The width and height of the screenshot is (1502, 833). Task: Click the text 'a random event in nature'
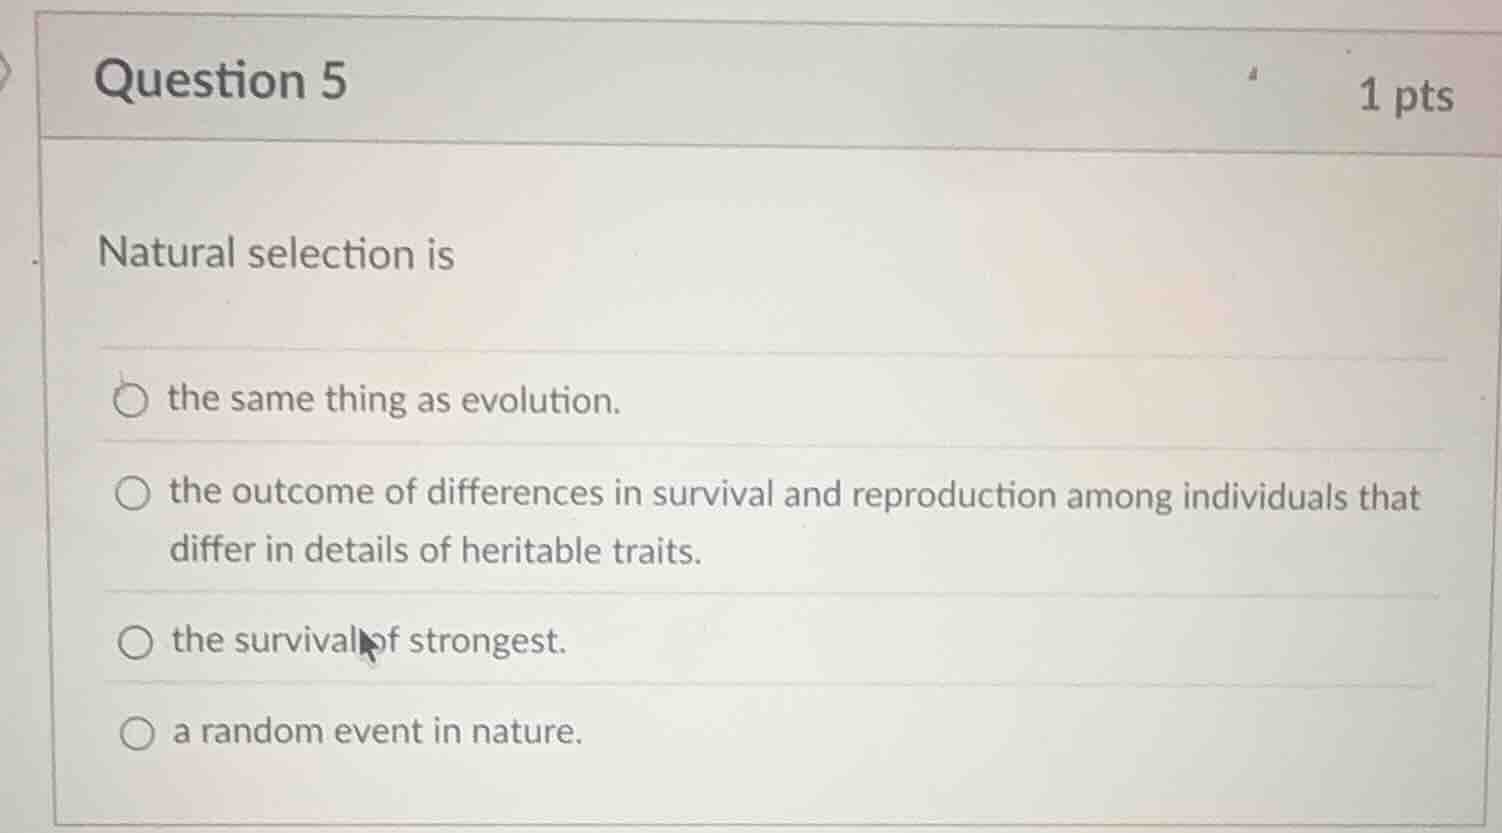click(x=377, y=731)
